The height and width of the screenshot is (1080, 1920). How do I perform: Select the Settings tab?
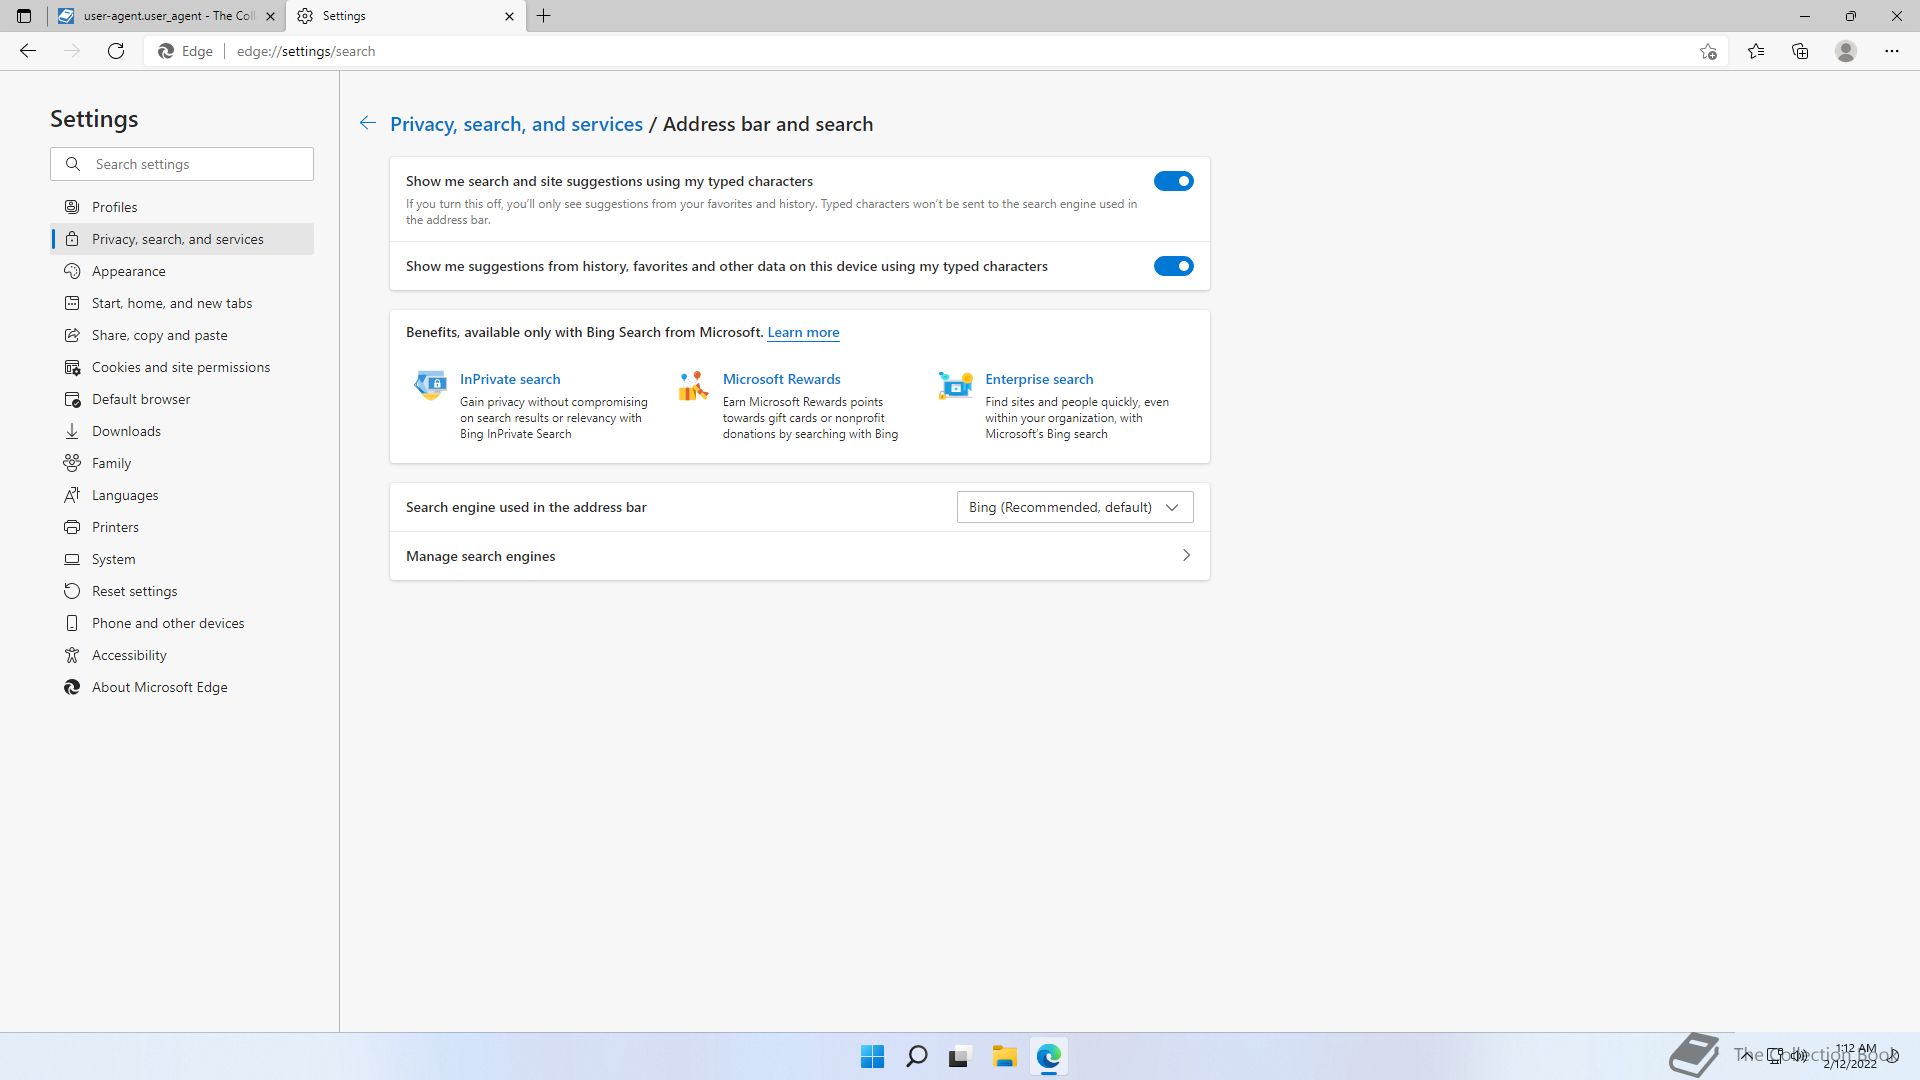point(405,16)
